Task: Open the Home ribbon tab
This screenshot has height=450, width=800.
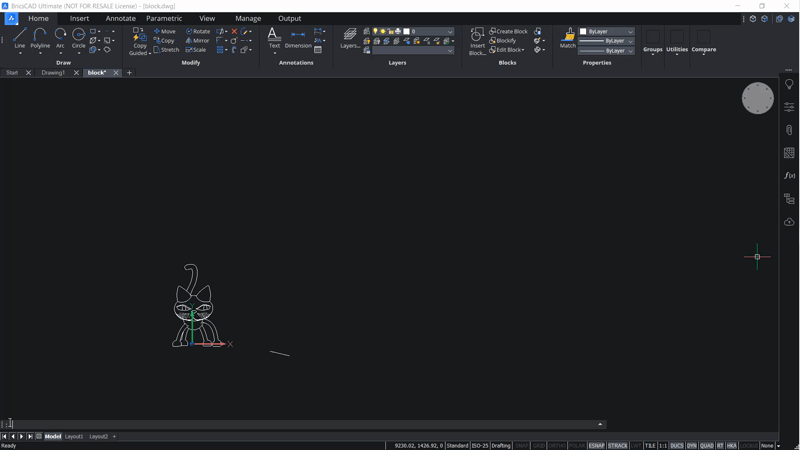Action: point(38,18)
